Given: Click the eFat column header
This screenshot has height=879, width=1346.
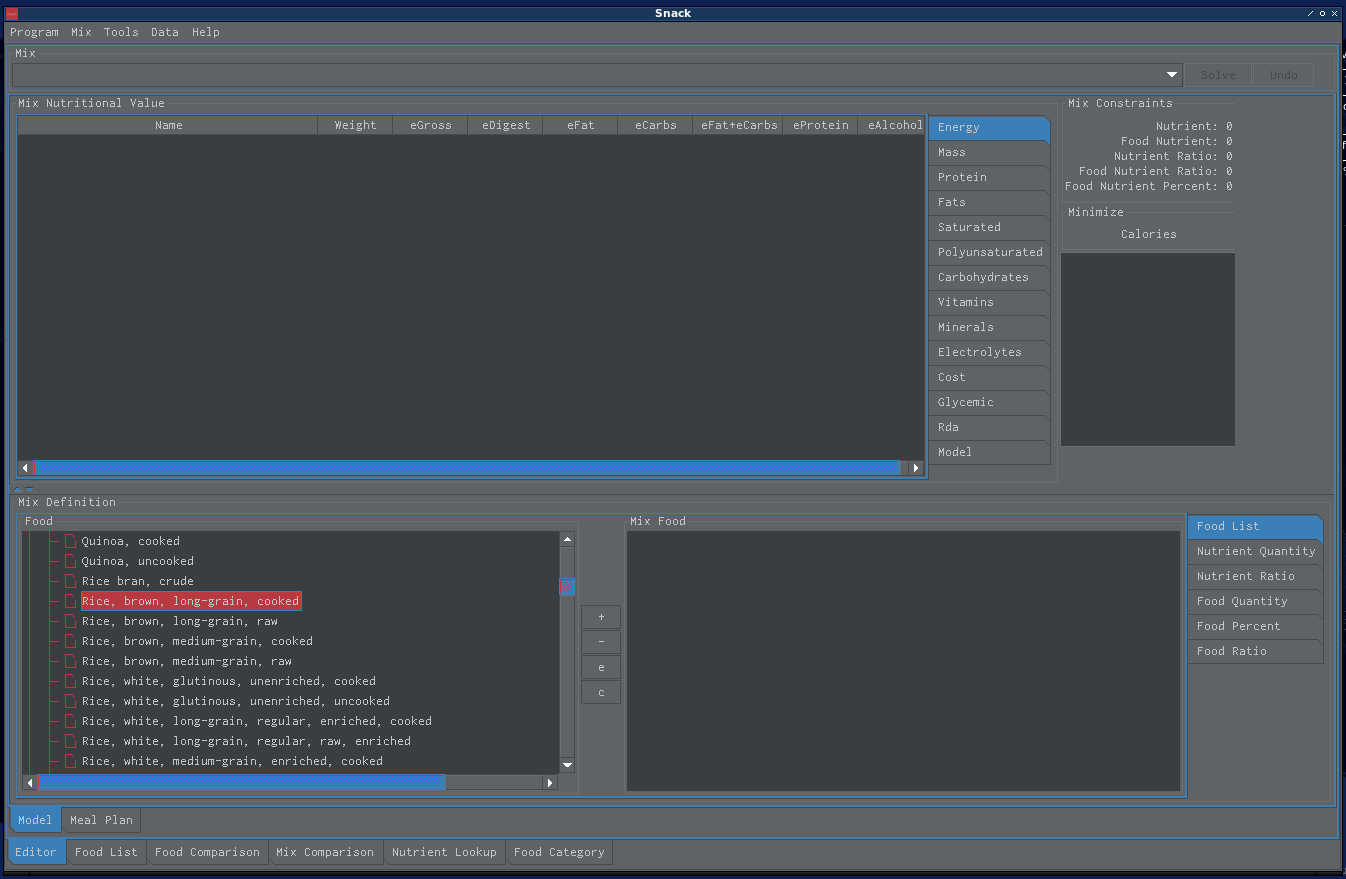Looking at the screenshot, I should 580,125.
